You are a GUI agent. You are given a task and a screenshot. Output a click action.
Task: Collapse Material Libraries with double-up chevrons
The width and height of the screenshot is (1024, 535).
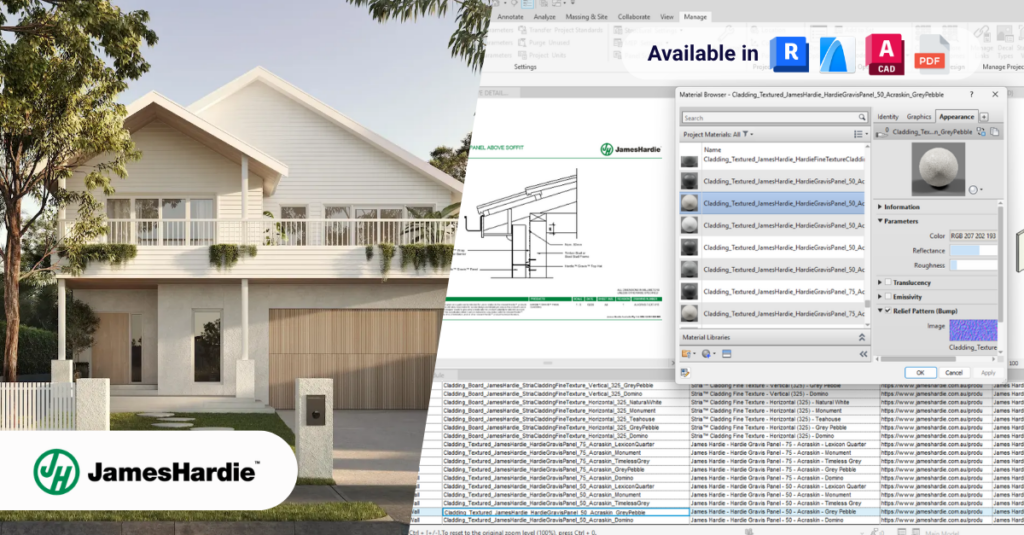tap(861, 337)
